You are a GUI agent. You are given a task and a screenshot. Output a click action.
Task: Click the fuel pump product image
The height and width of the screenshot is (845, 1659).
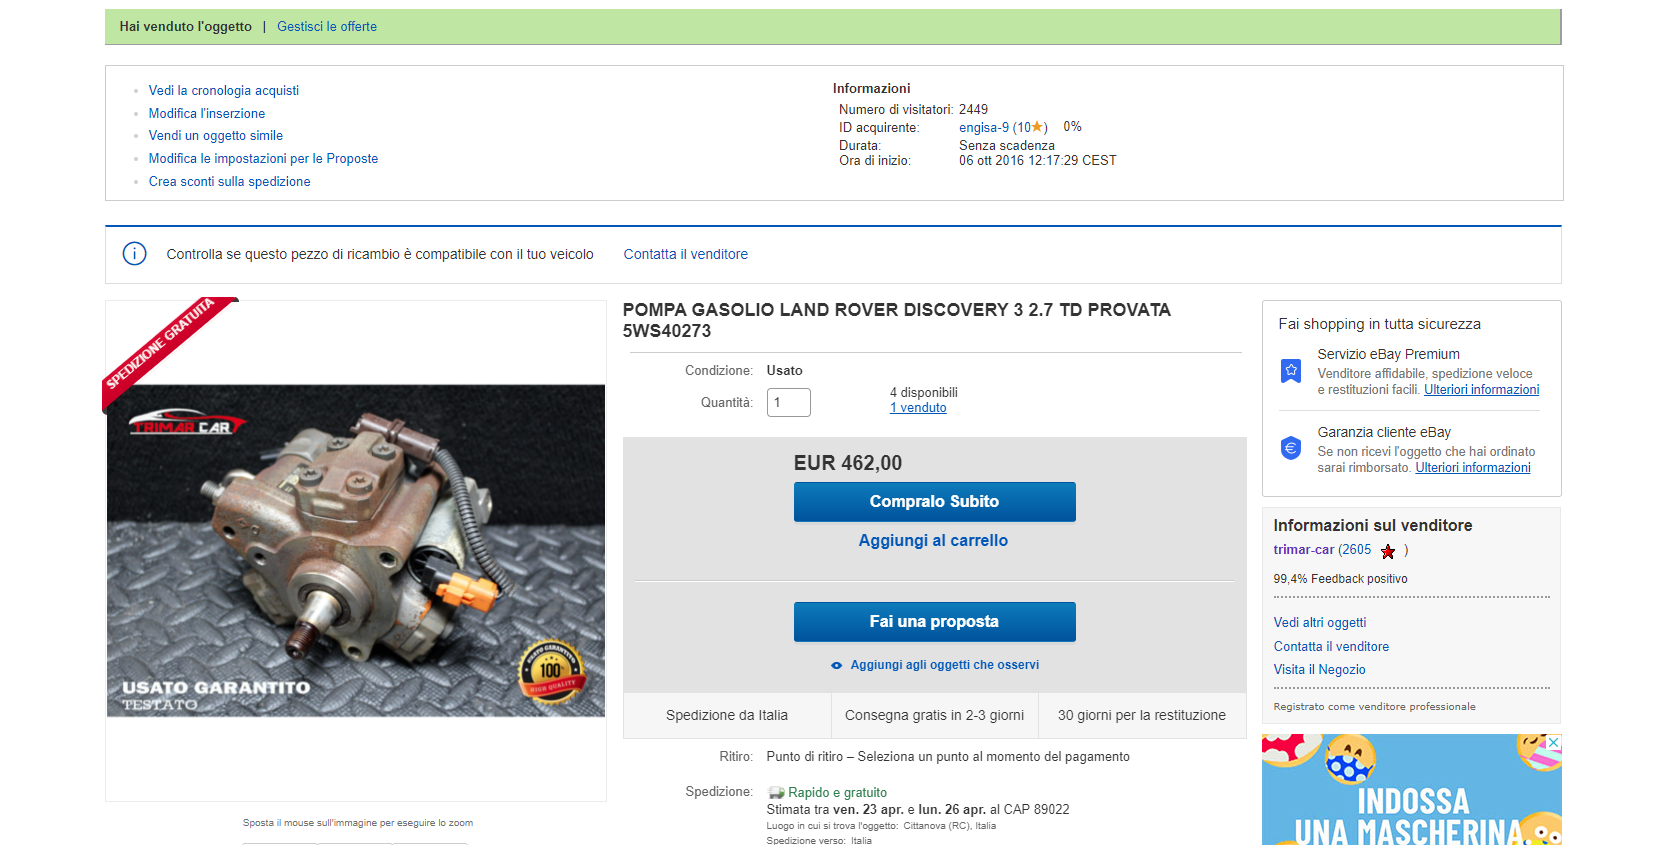356,550
